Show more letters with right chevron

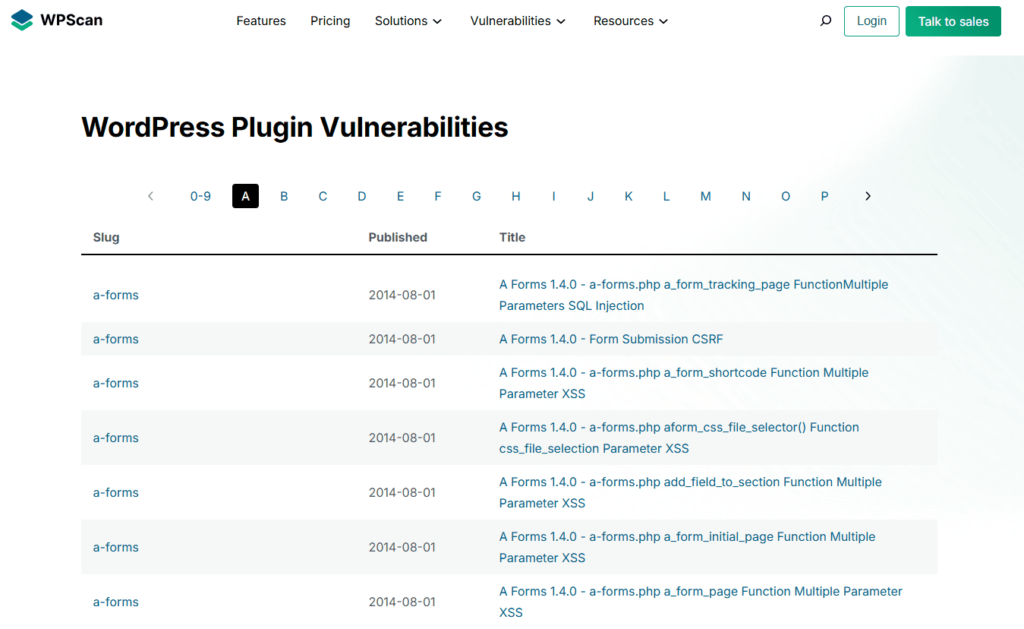(x=868, y=196)
